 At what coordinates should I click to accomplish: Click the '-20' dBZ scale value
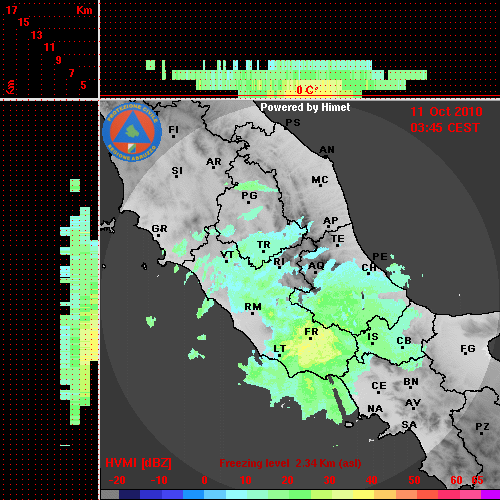117,480
